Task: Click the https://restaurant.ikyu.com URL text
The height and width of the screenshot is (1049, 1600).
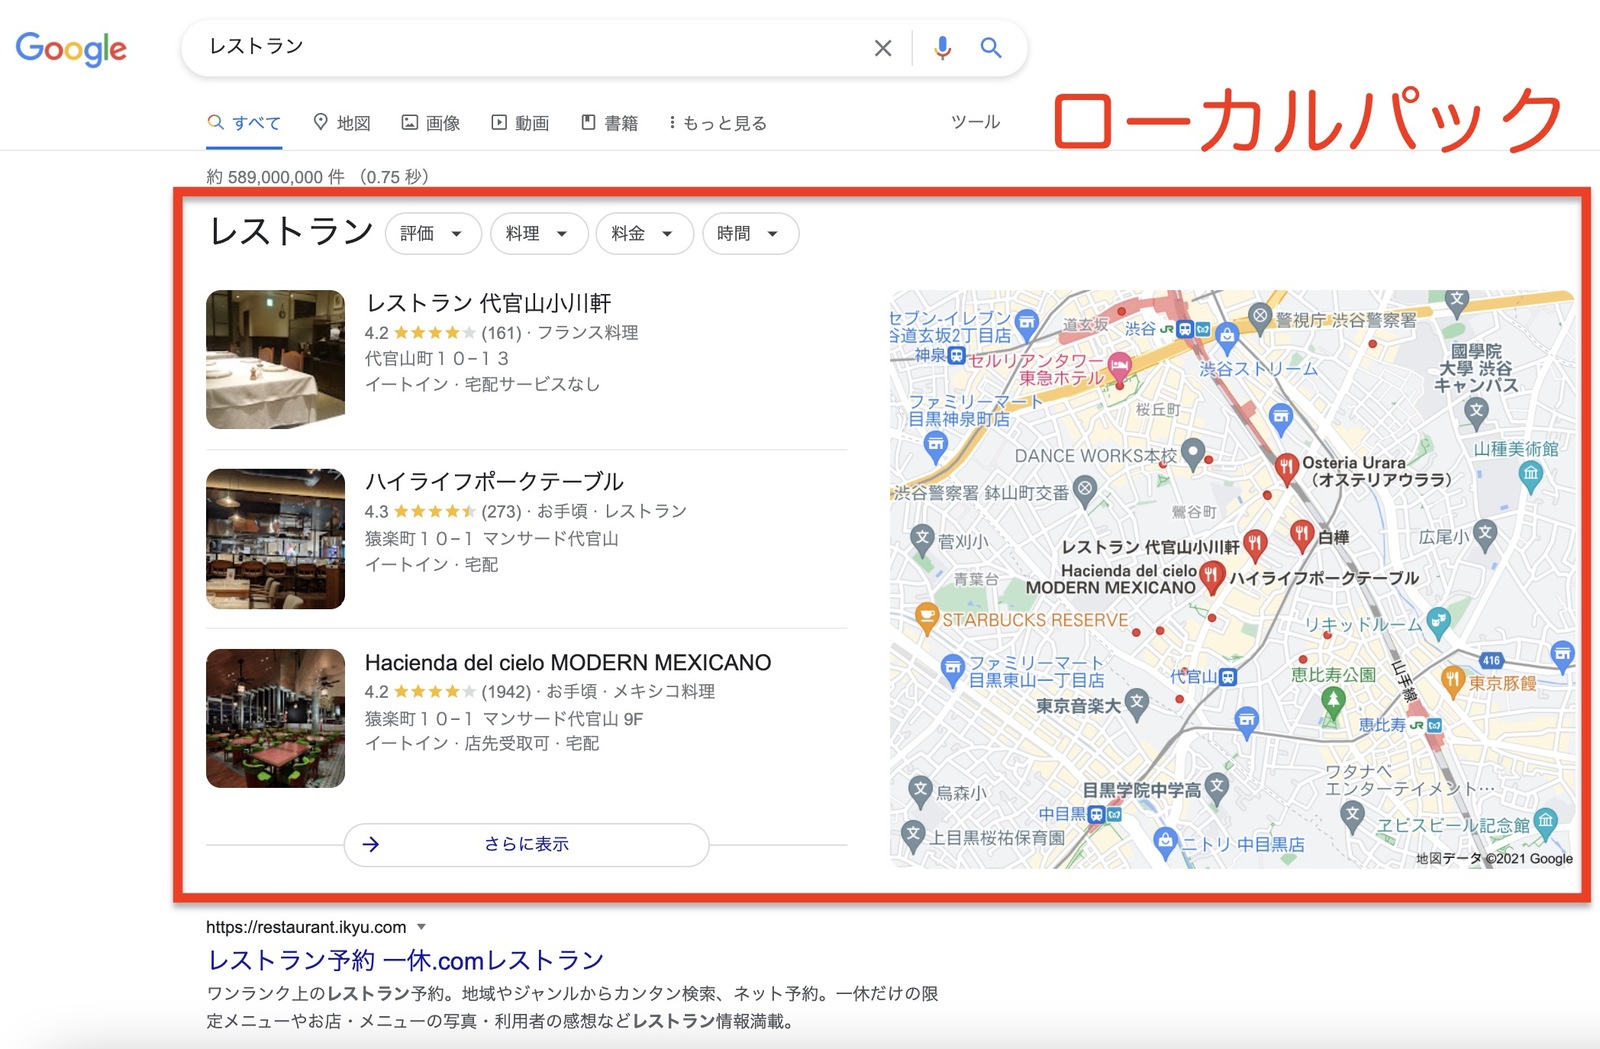Action: pos(306,927)
